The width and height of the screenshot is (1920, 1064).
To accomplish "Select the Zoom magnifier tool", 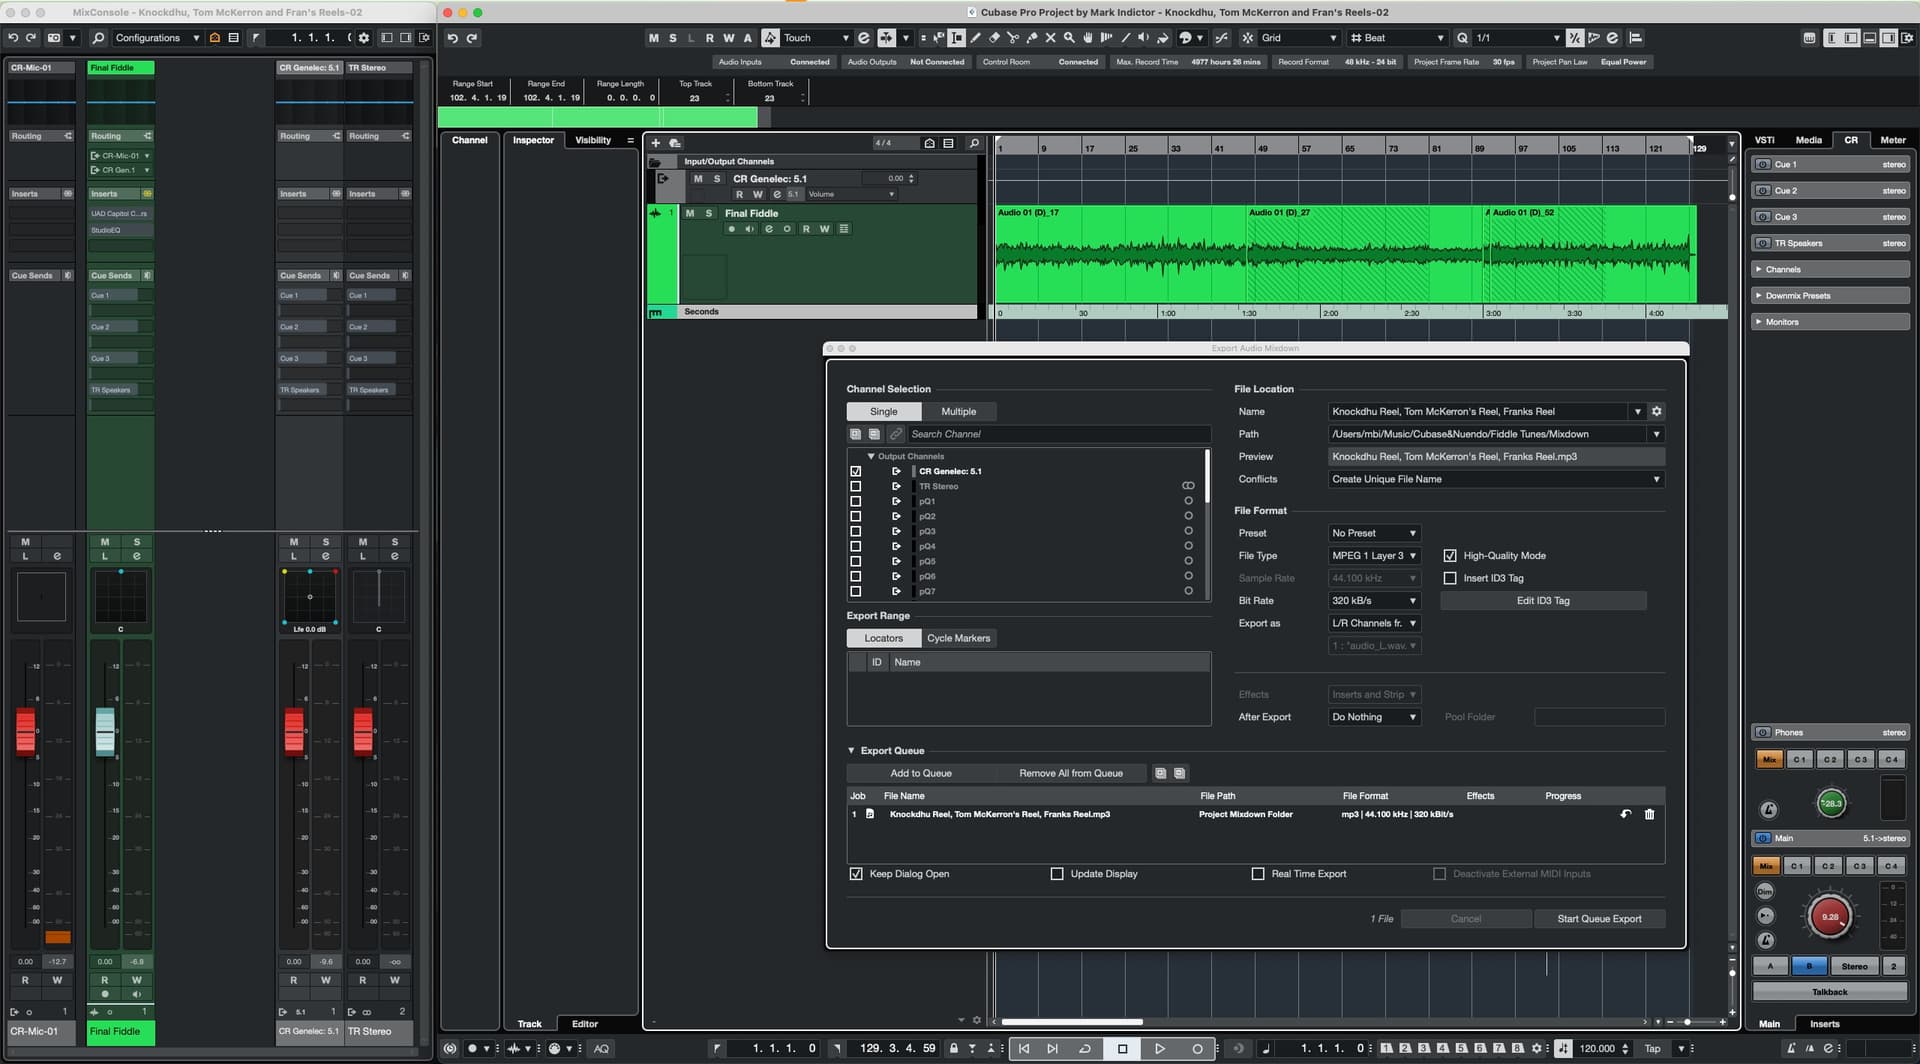I will click(1069, 38).
